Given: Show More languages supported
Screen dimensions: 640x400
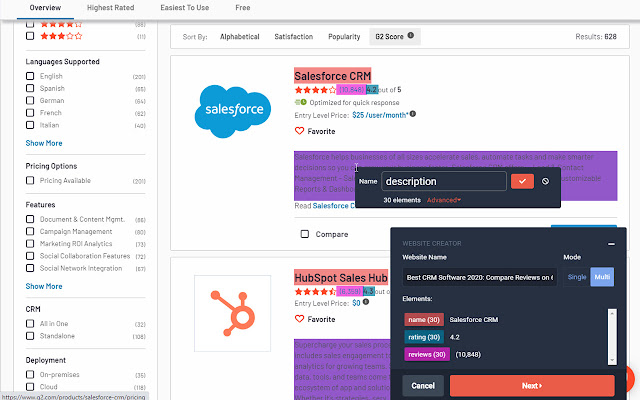Looking at the screenshot, I should click(44, 143).
